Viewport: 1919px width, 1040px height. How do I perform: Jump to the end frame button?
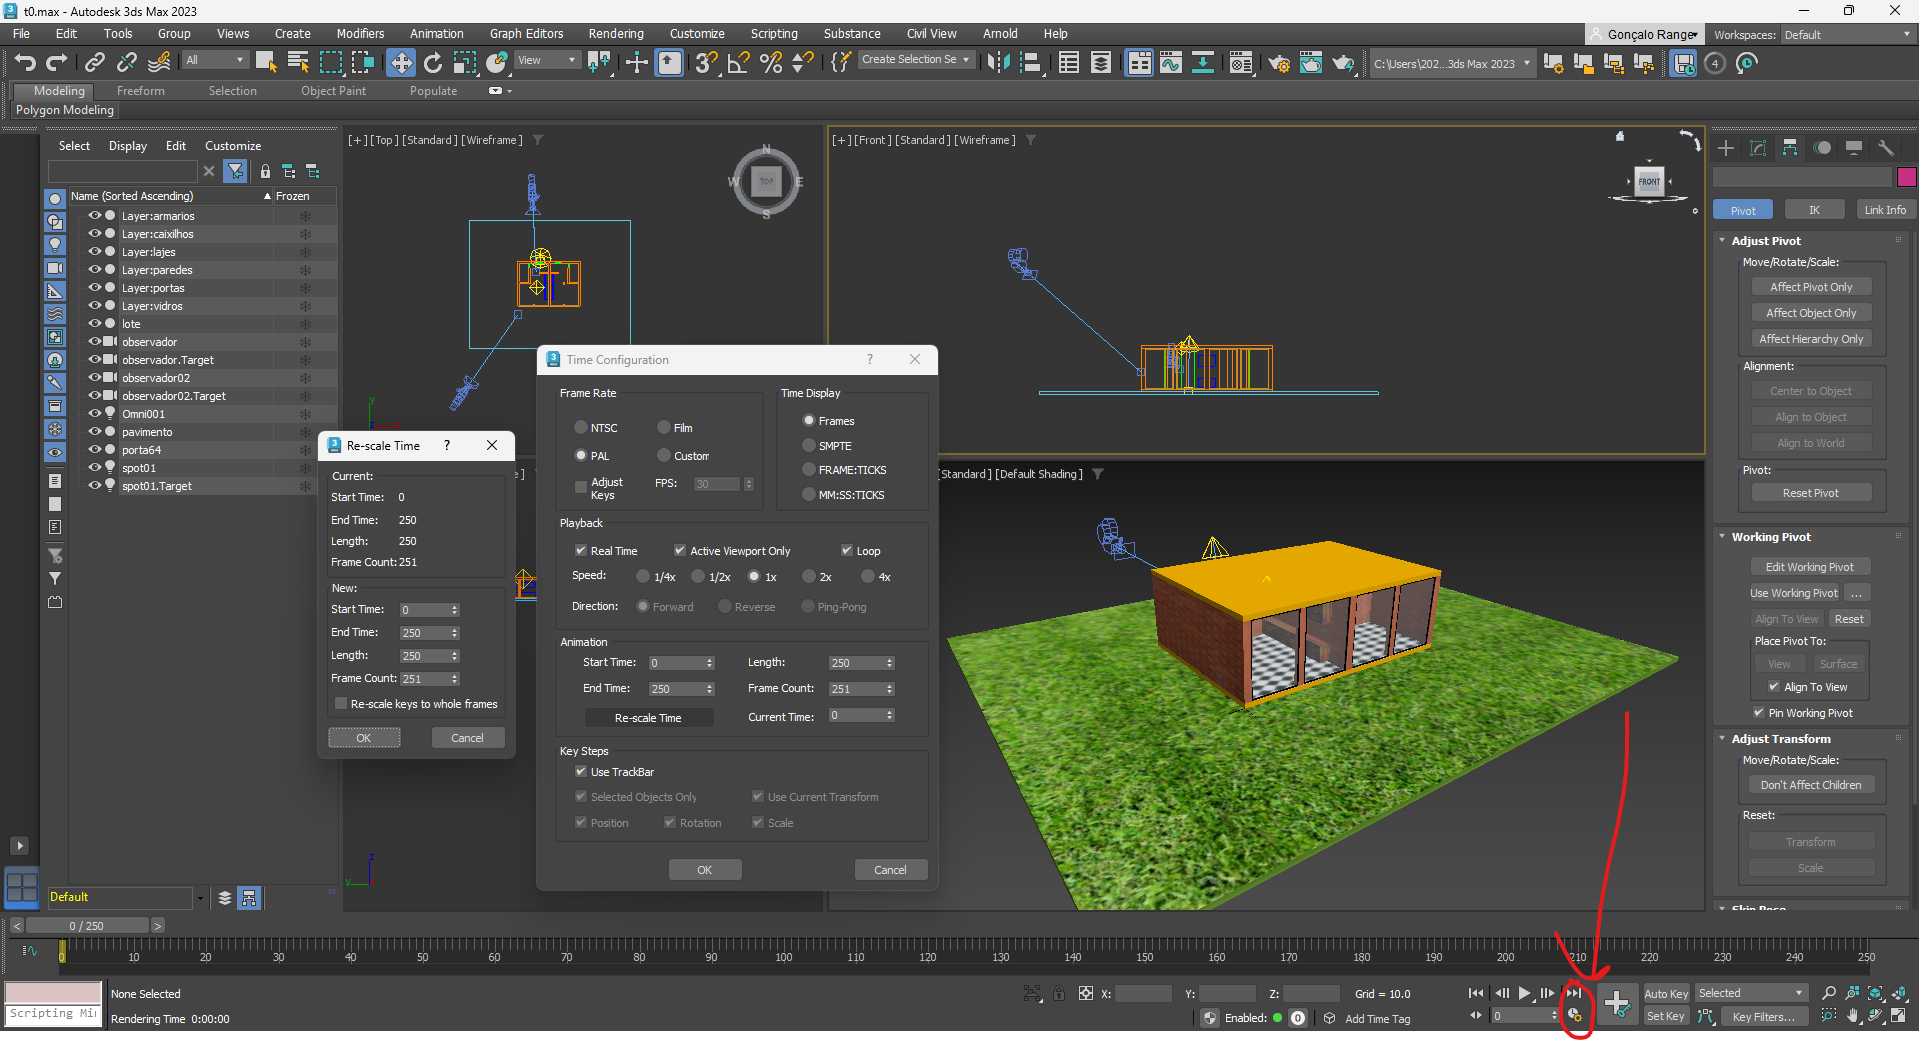click(1573, 993)
